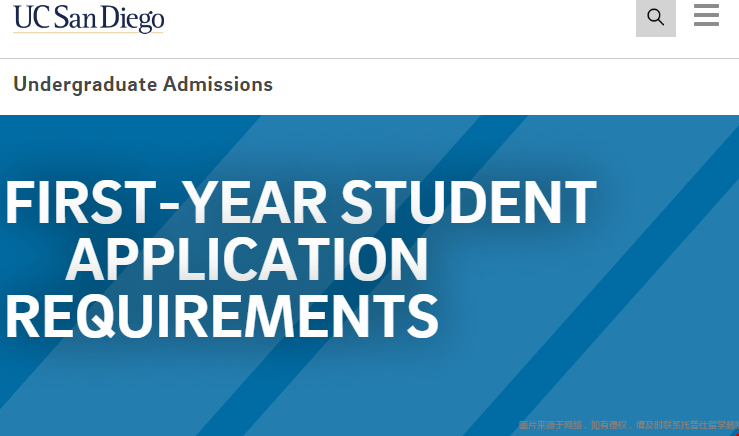
Task: Click the gray divider line below the header
Action: pos(370,58)
